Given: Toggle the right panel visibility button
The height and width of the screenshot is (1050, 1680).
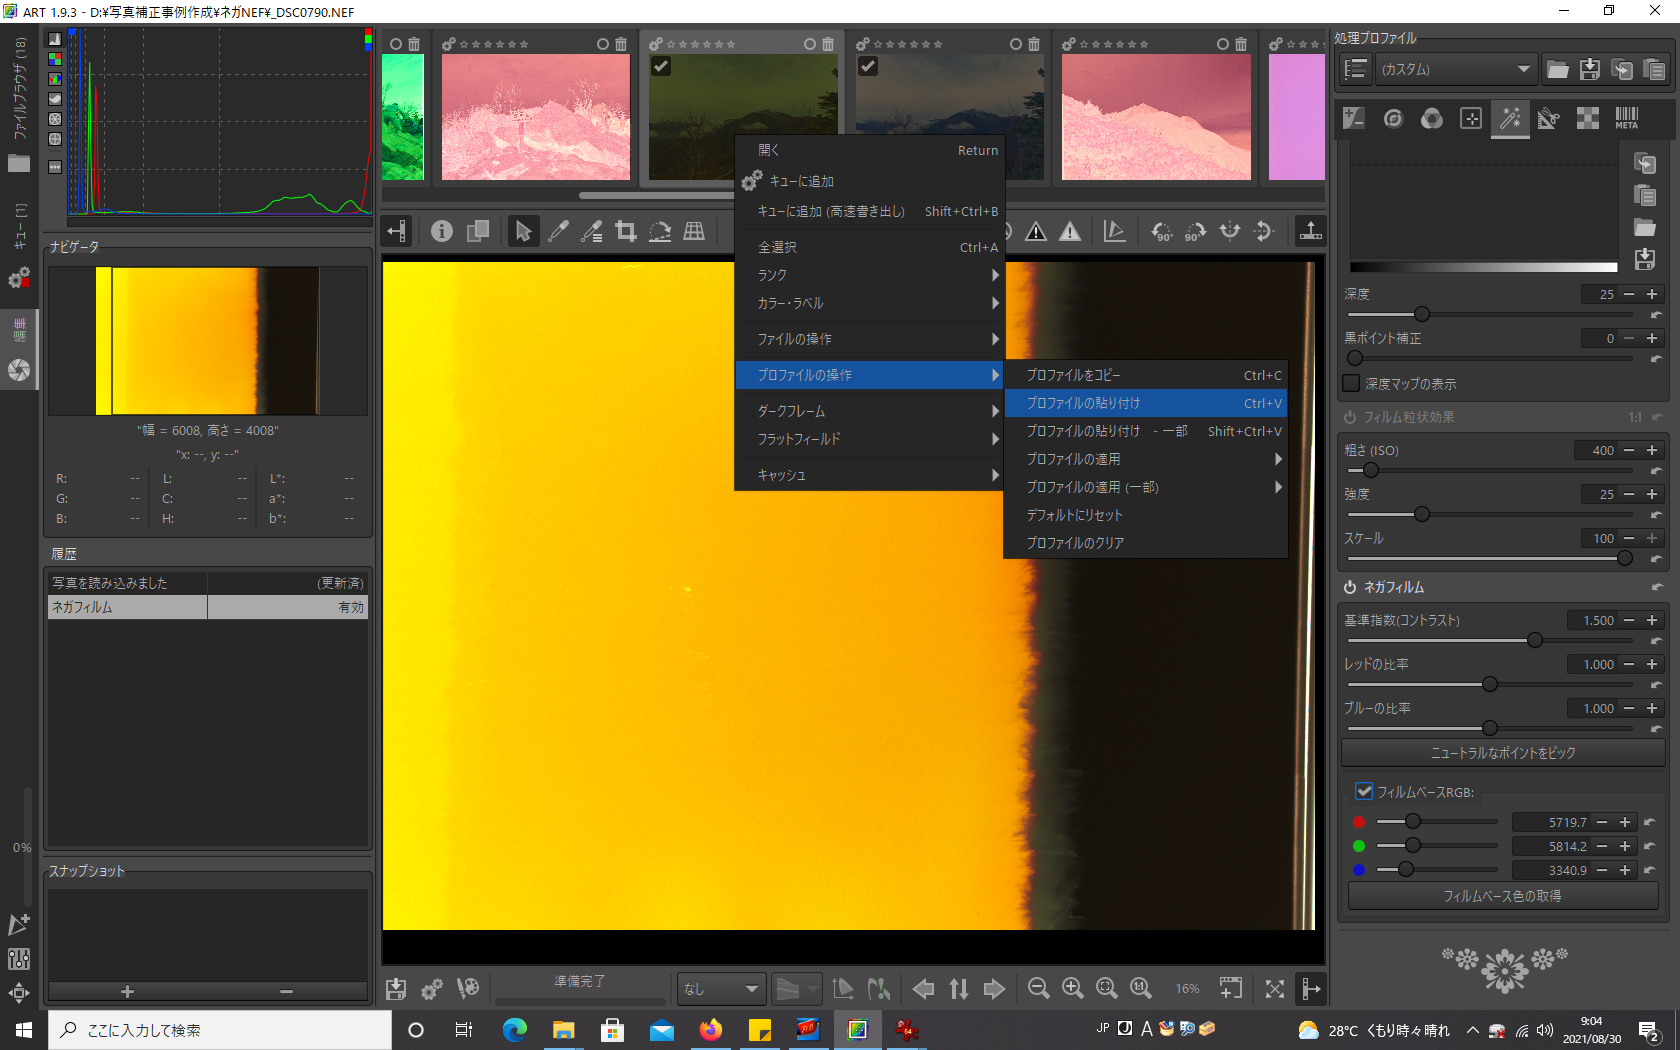Looking at the screenshot, I should click(1310, 989).
